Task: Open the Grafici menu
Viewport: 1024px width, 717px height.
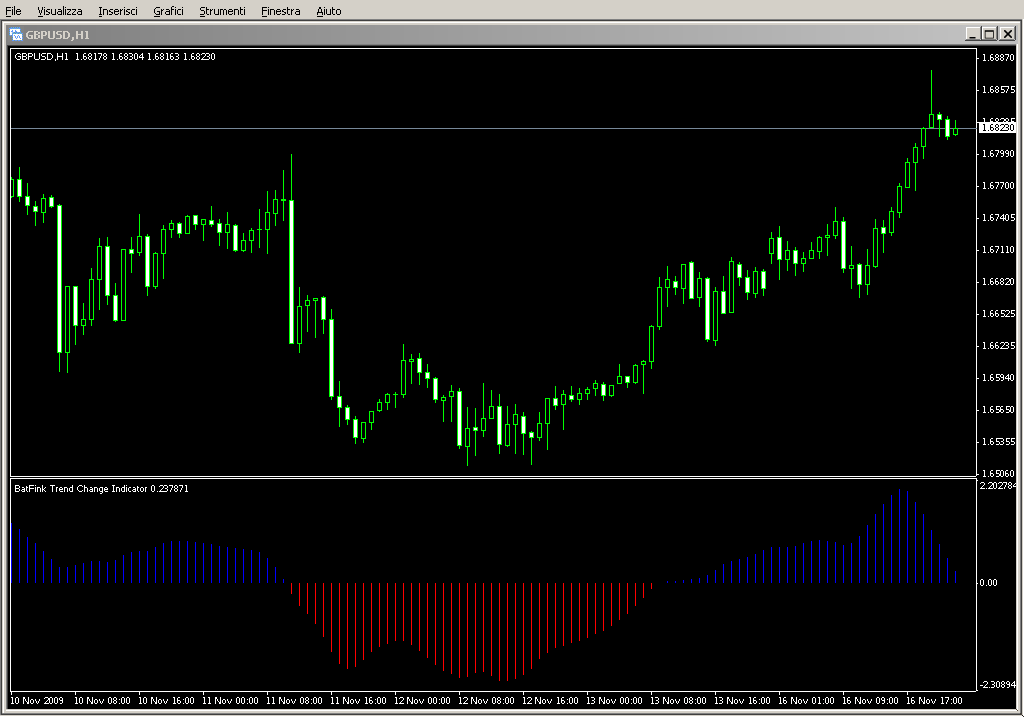Action: [168, 11]
